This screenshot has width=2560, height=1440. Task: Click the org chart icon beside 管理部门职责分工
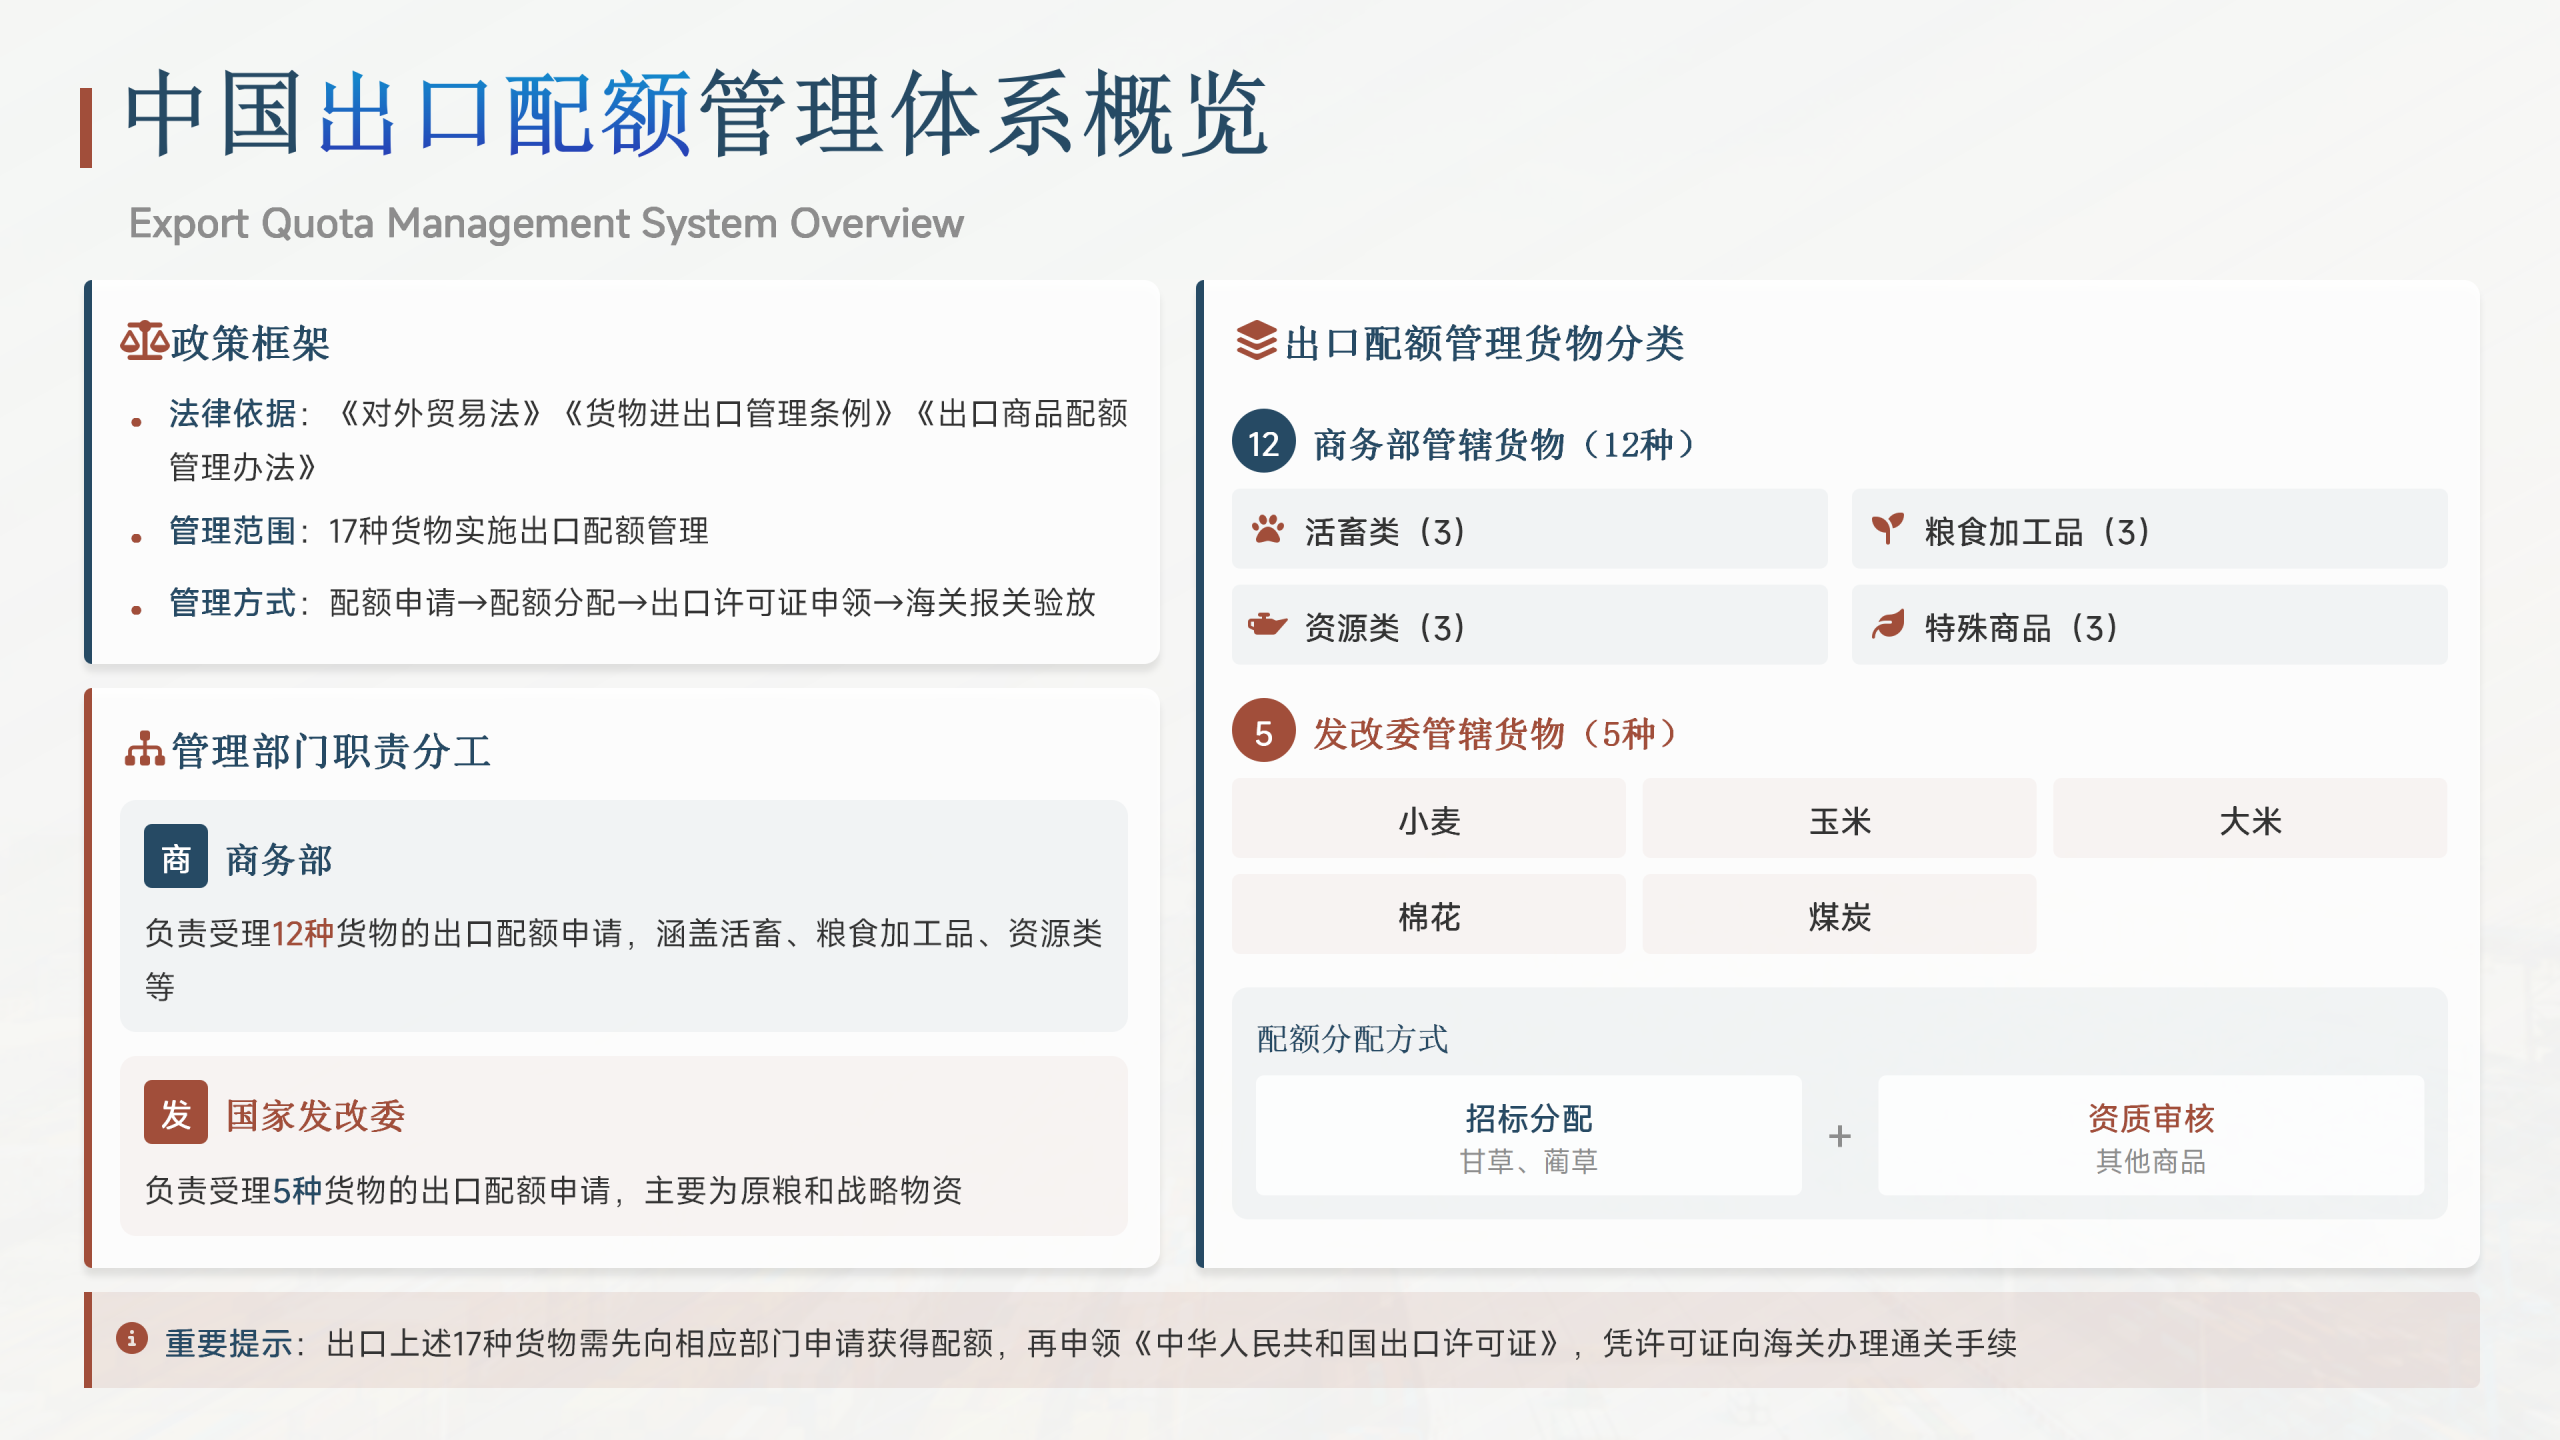144,750
